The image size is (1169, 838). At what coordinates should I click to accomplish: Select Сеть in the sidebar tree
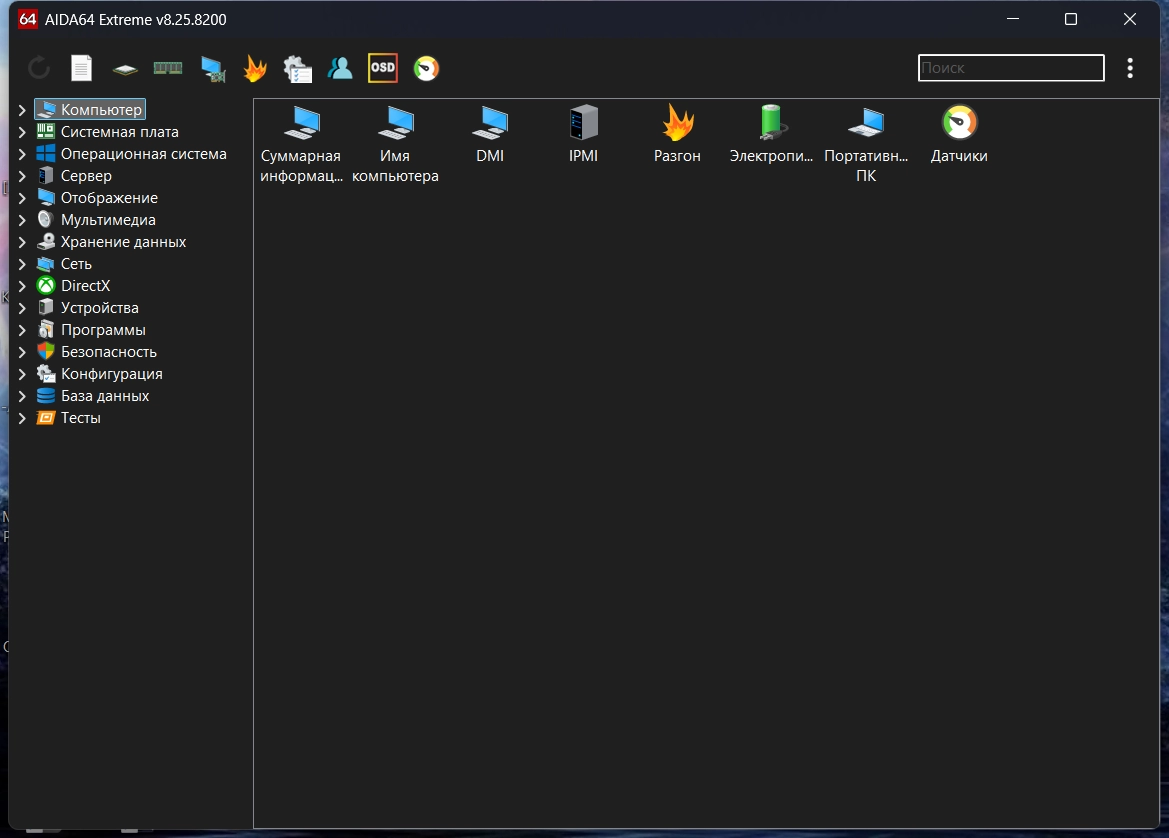76,264
